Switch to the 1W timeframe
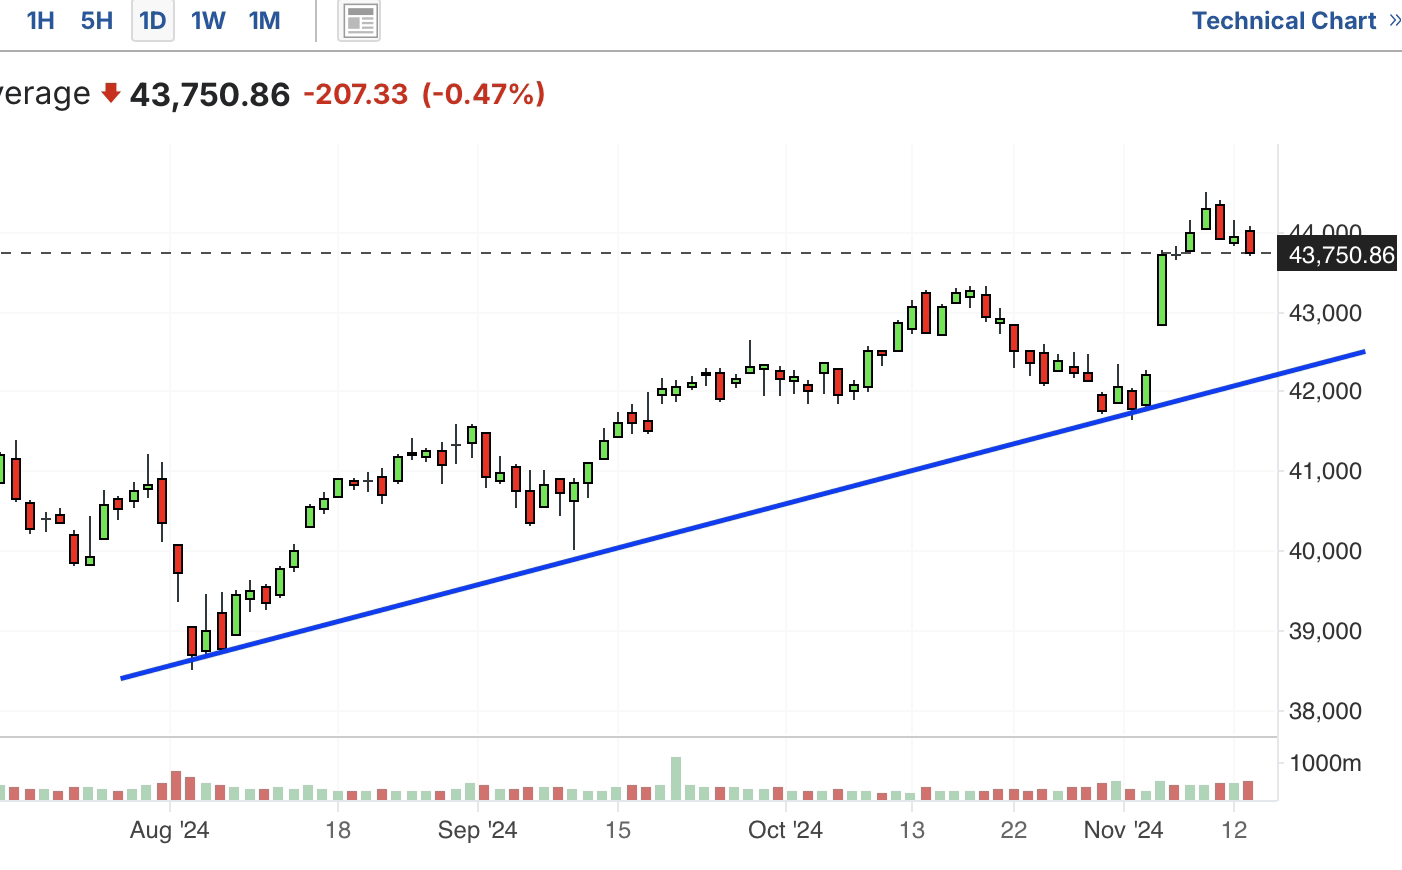This screenshot has width=1402, height=870. [208, 21]
